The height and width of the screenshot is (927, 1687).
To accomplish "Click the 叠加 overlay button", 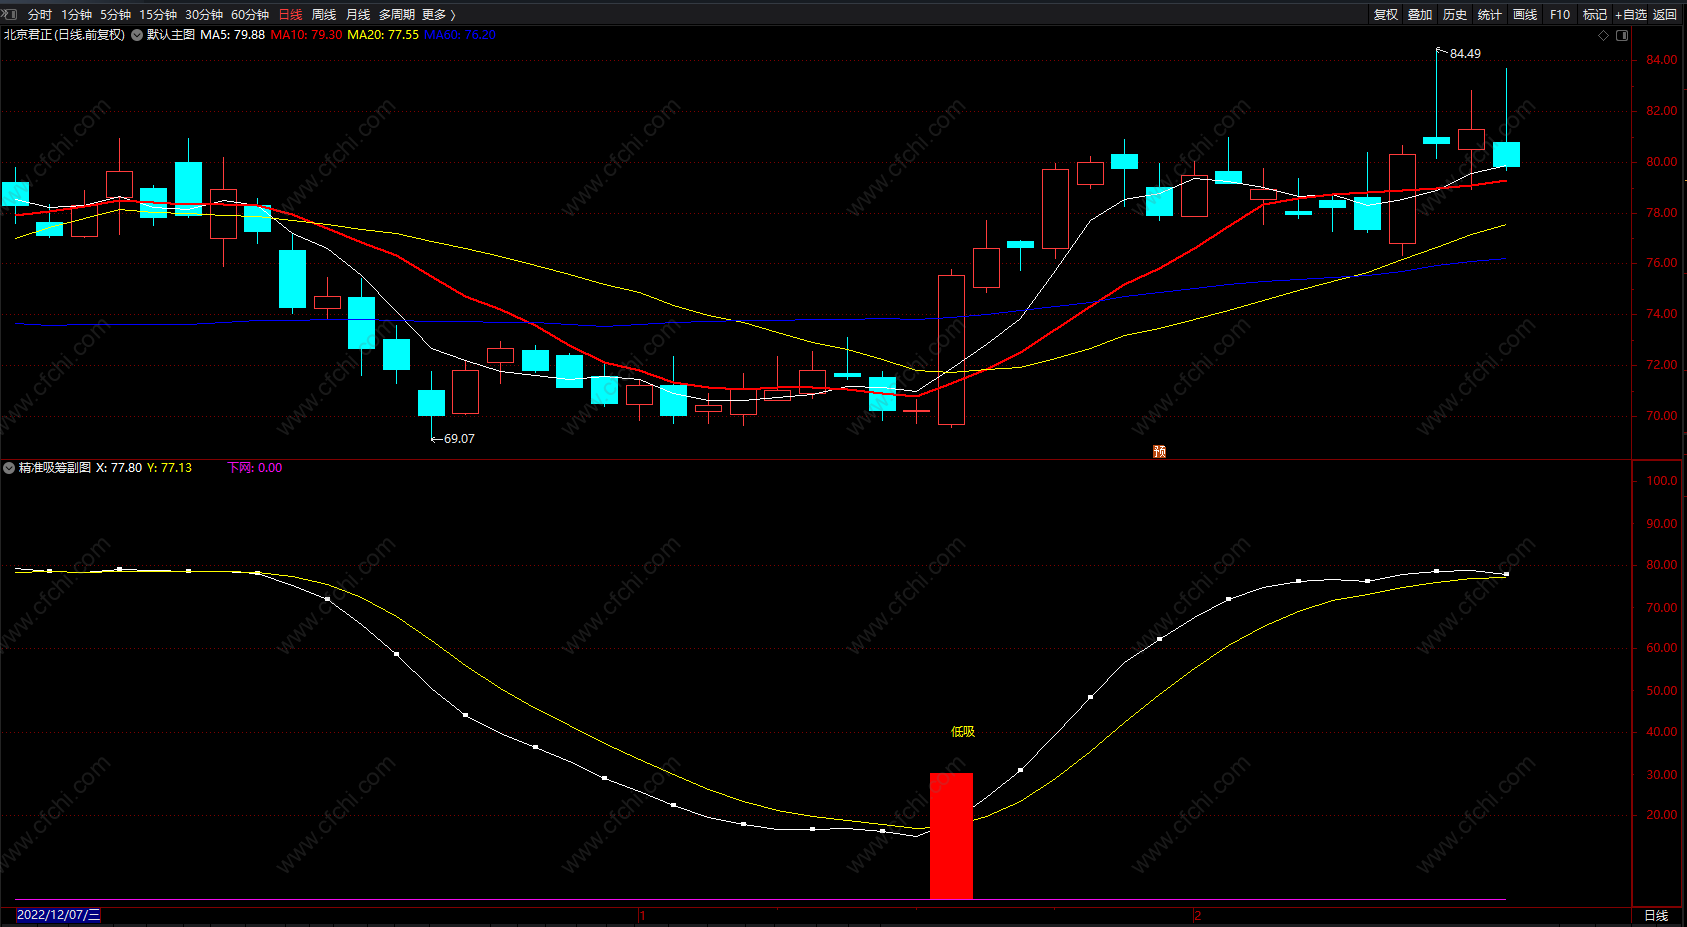I will coord(1420,15).
